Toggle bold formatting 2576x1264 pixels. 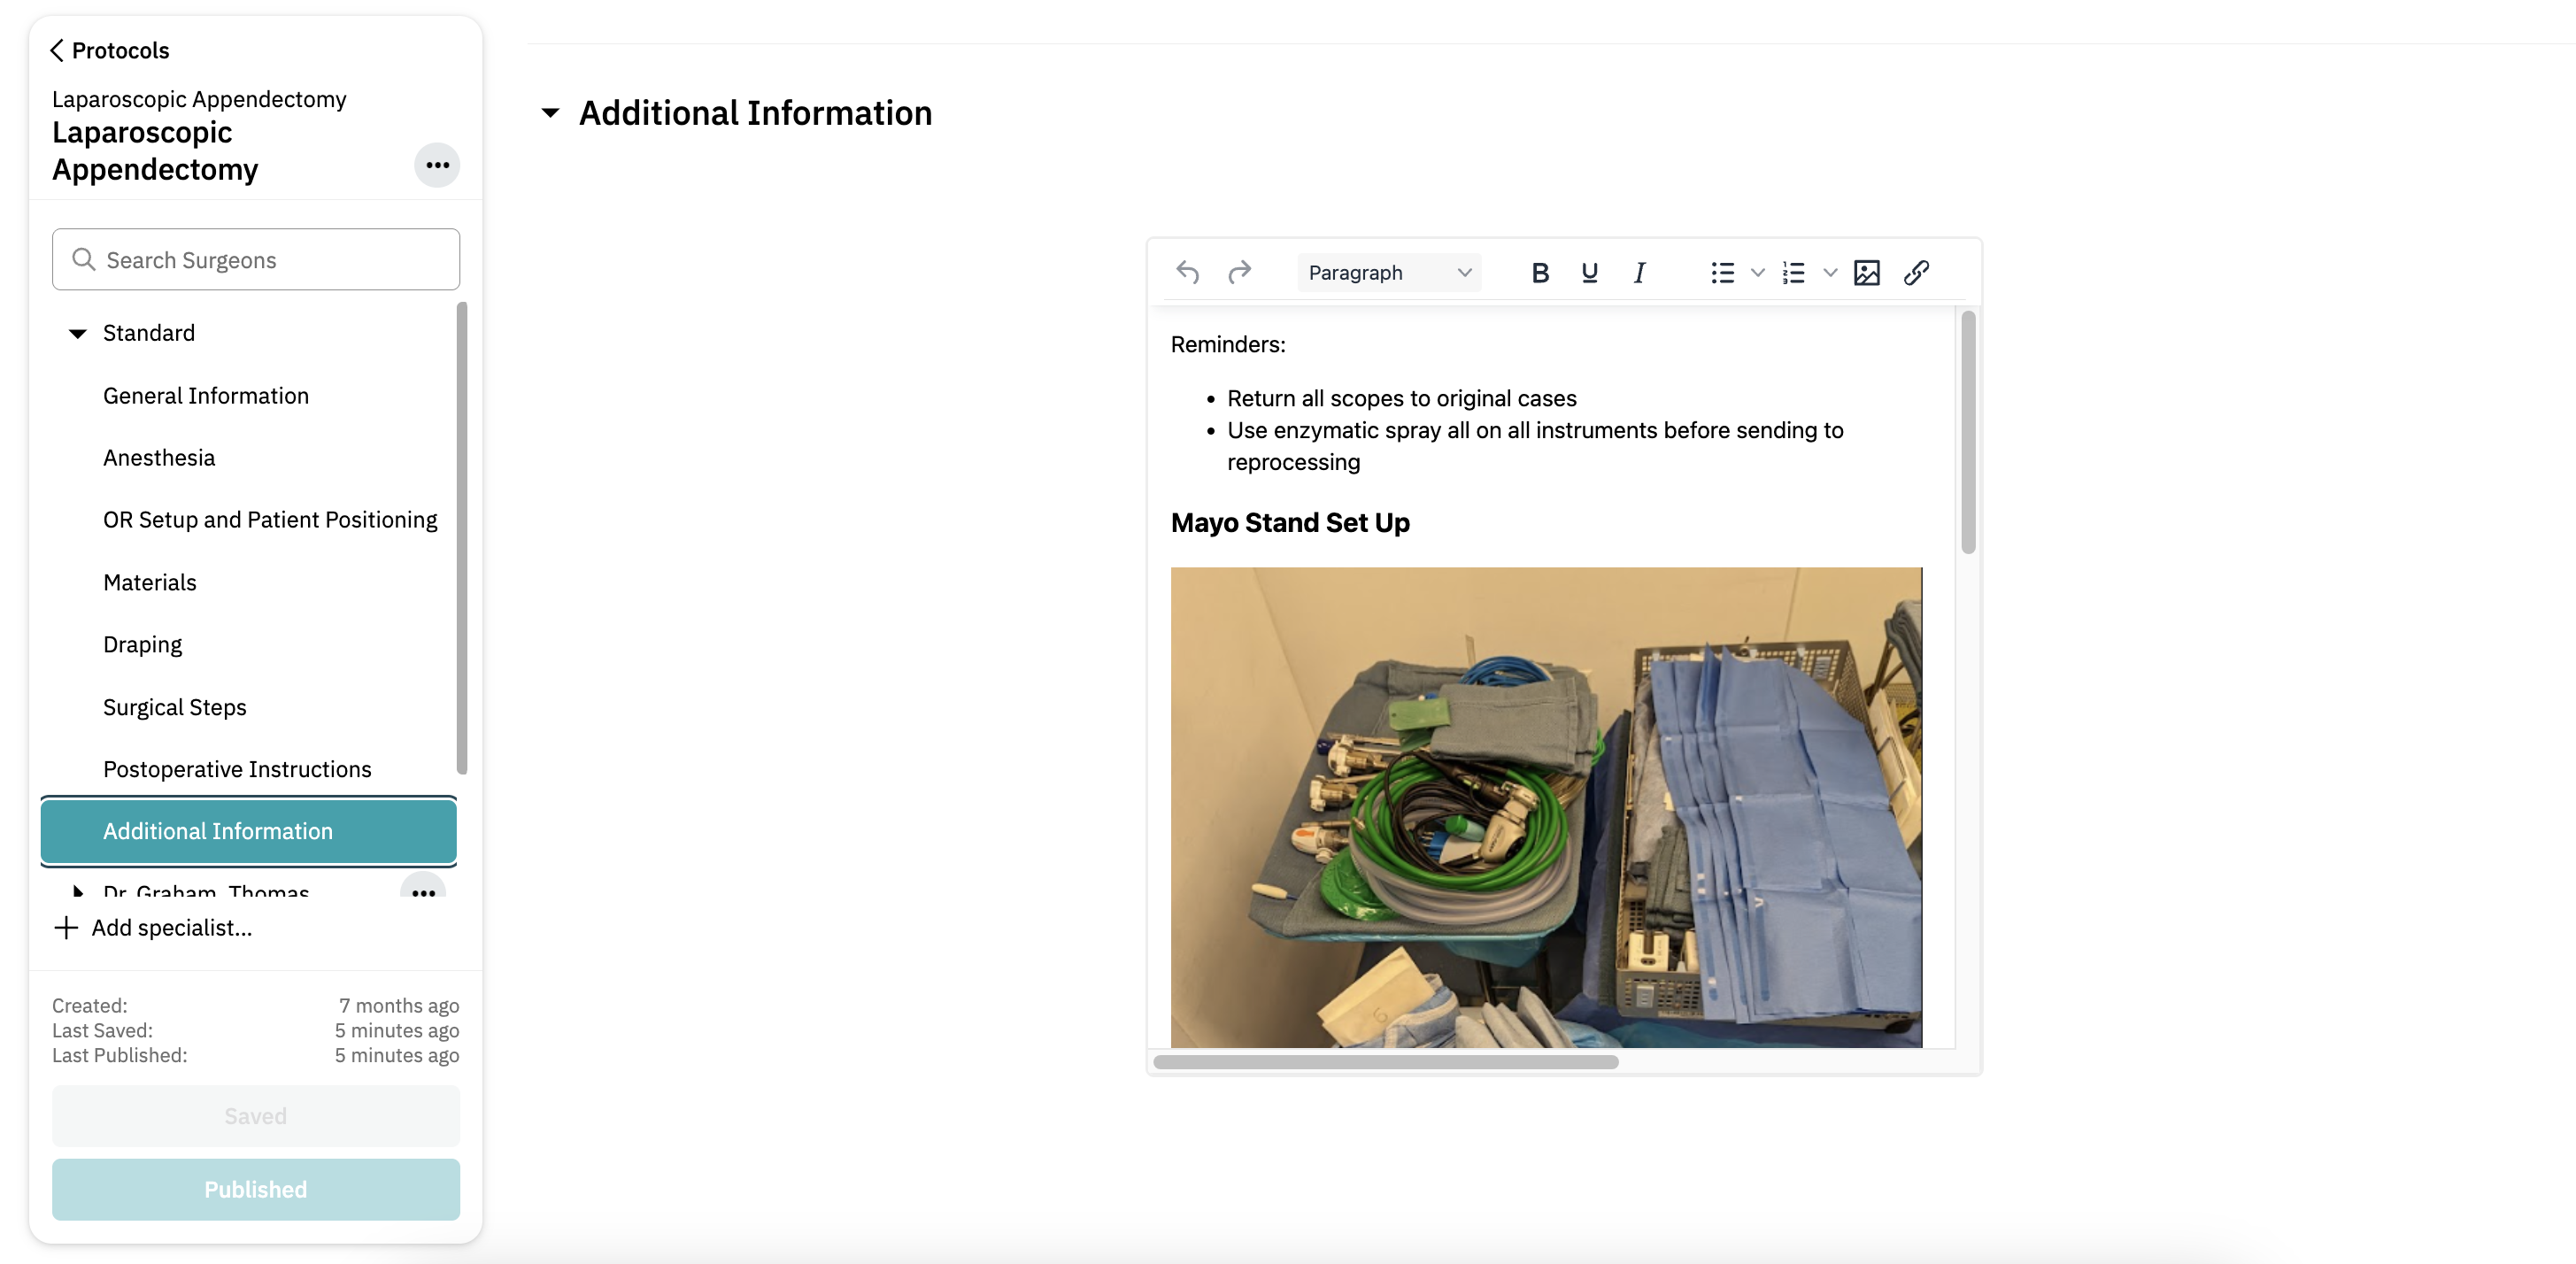(1540, 272)
